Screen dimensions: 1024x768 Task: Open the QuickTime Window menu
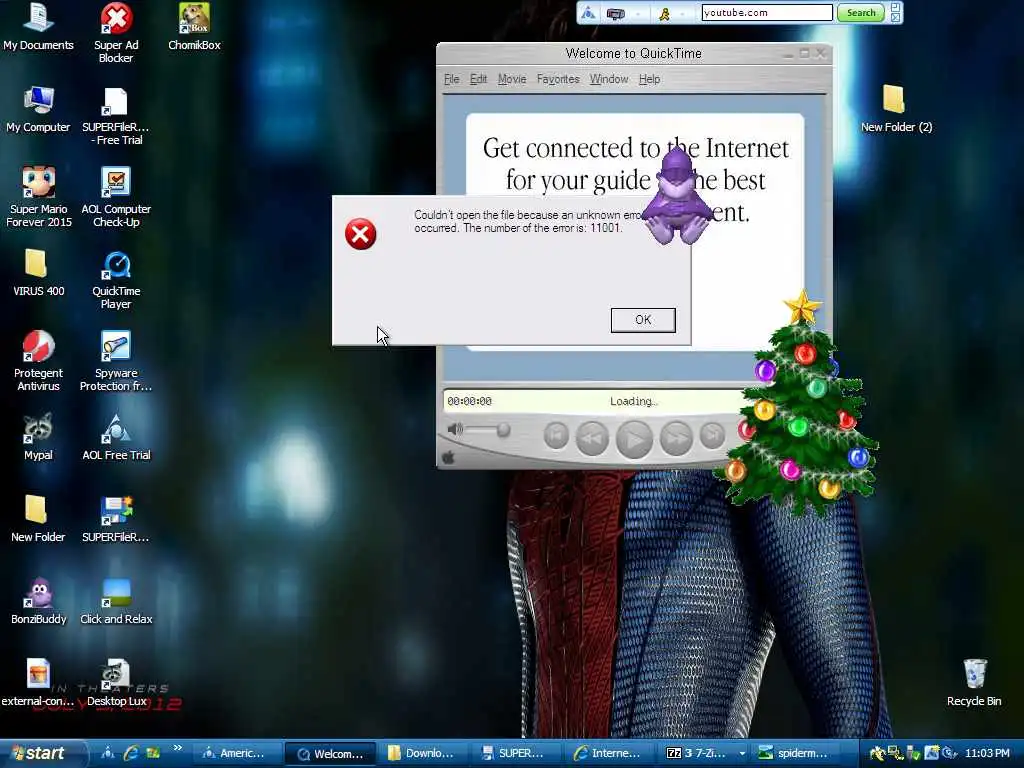pos(609,79)
